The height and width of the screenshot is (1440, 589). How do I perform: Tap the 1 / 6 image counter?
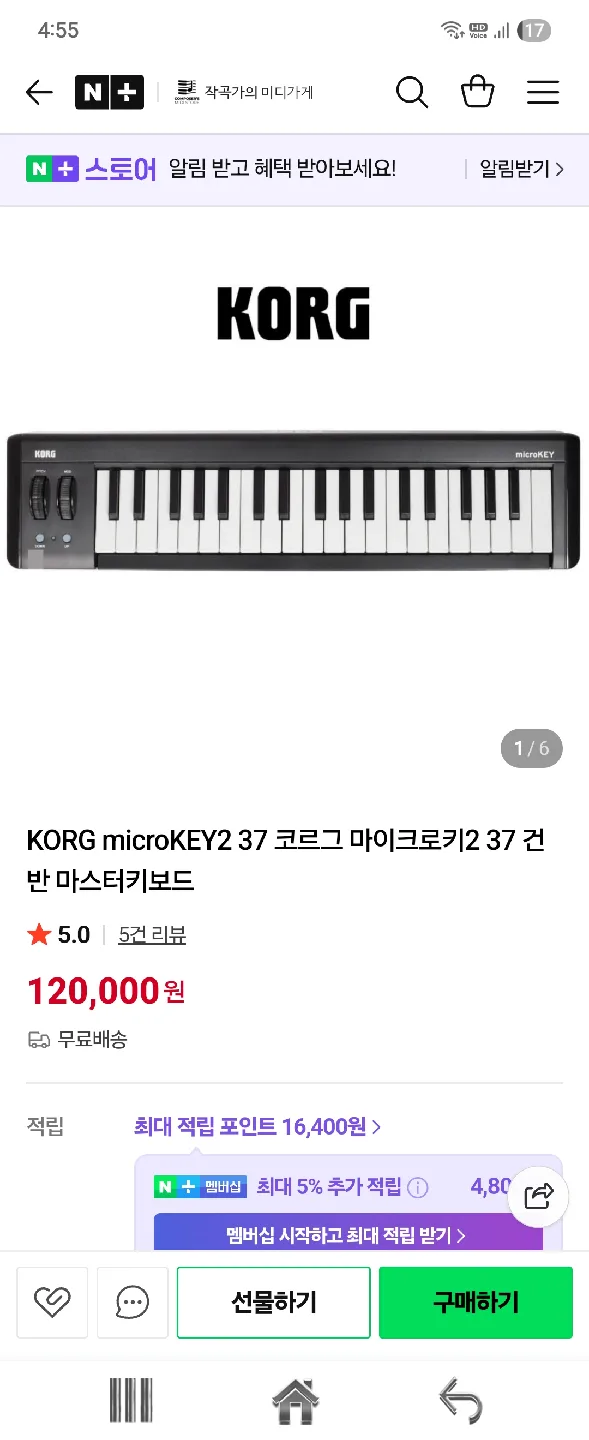[531, 748]
